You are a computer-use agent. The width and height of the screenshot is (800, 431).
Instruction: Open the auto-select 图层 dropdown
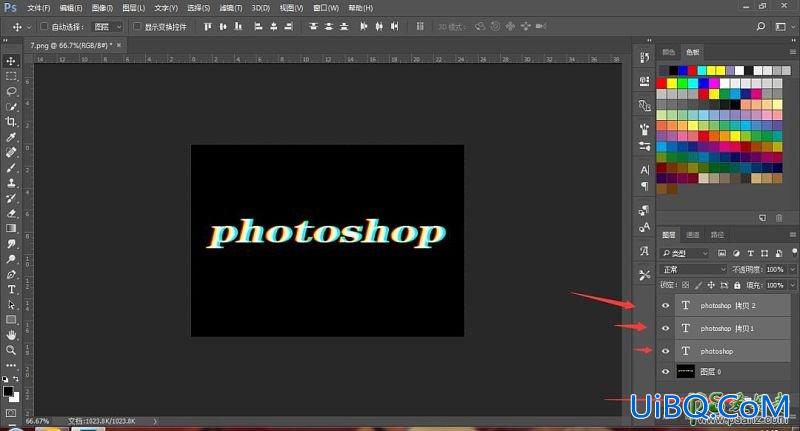[107, 27]
